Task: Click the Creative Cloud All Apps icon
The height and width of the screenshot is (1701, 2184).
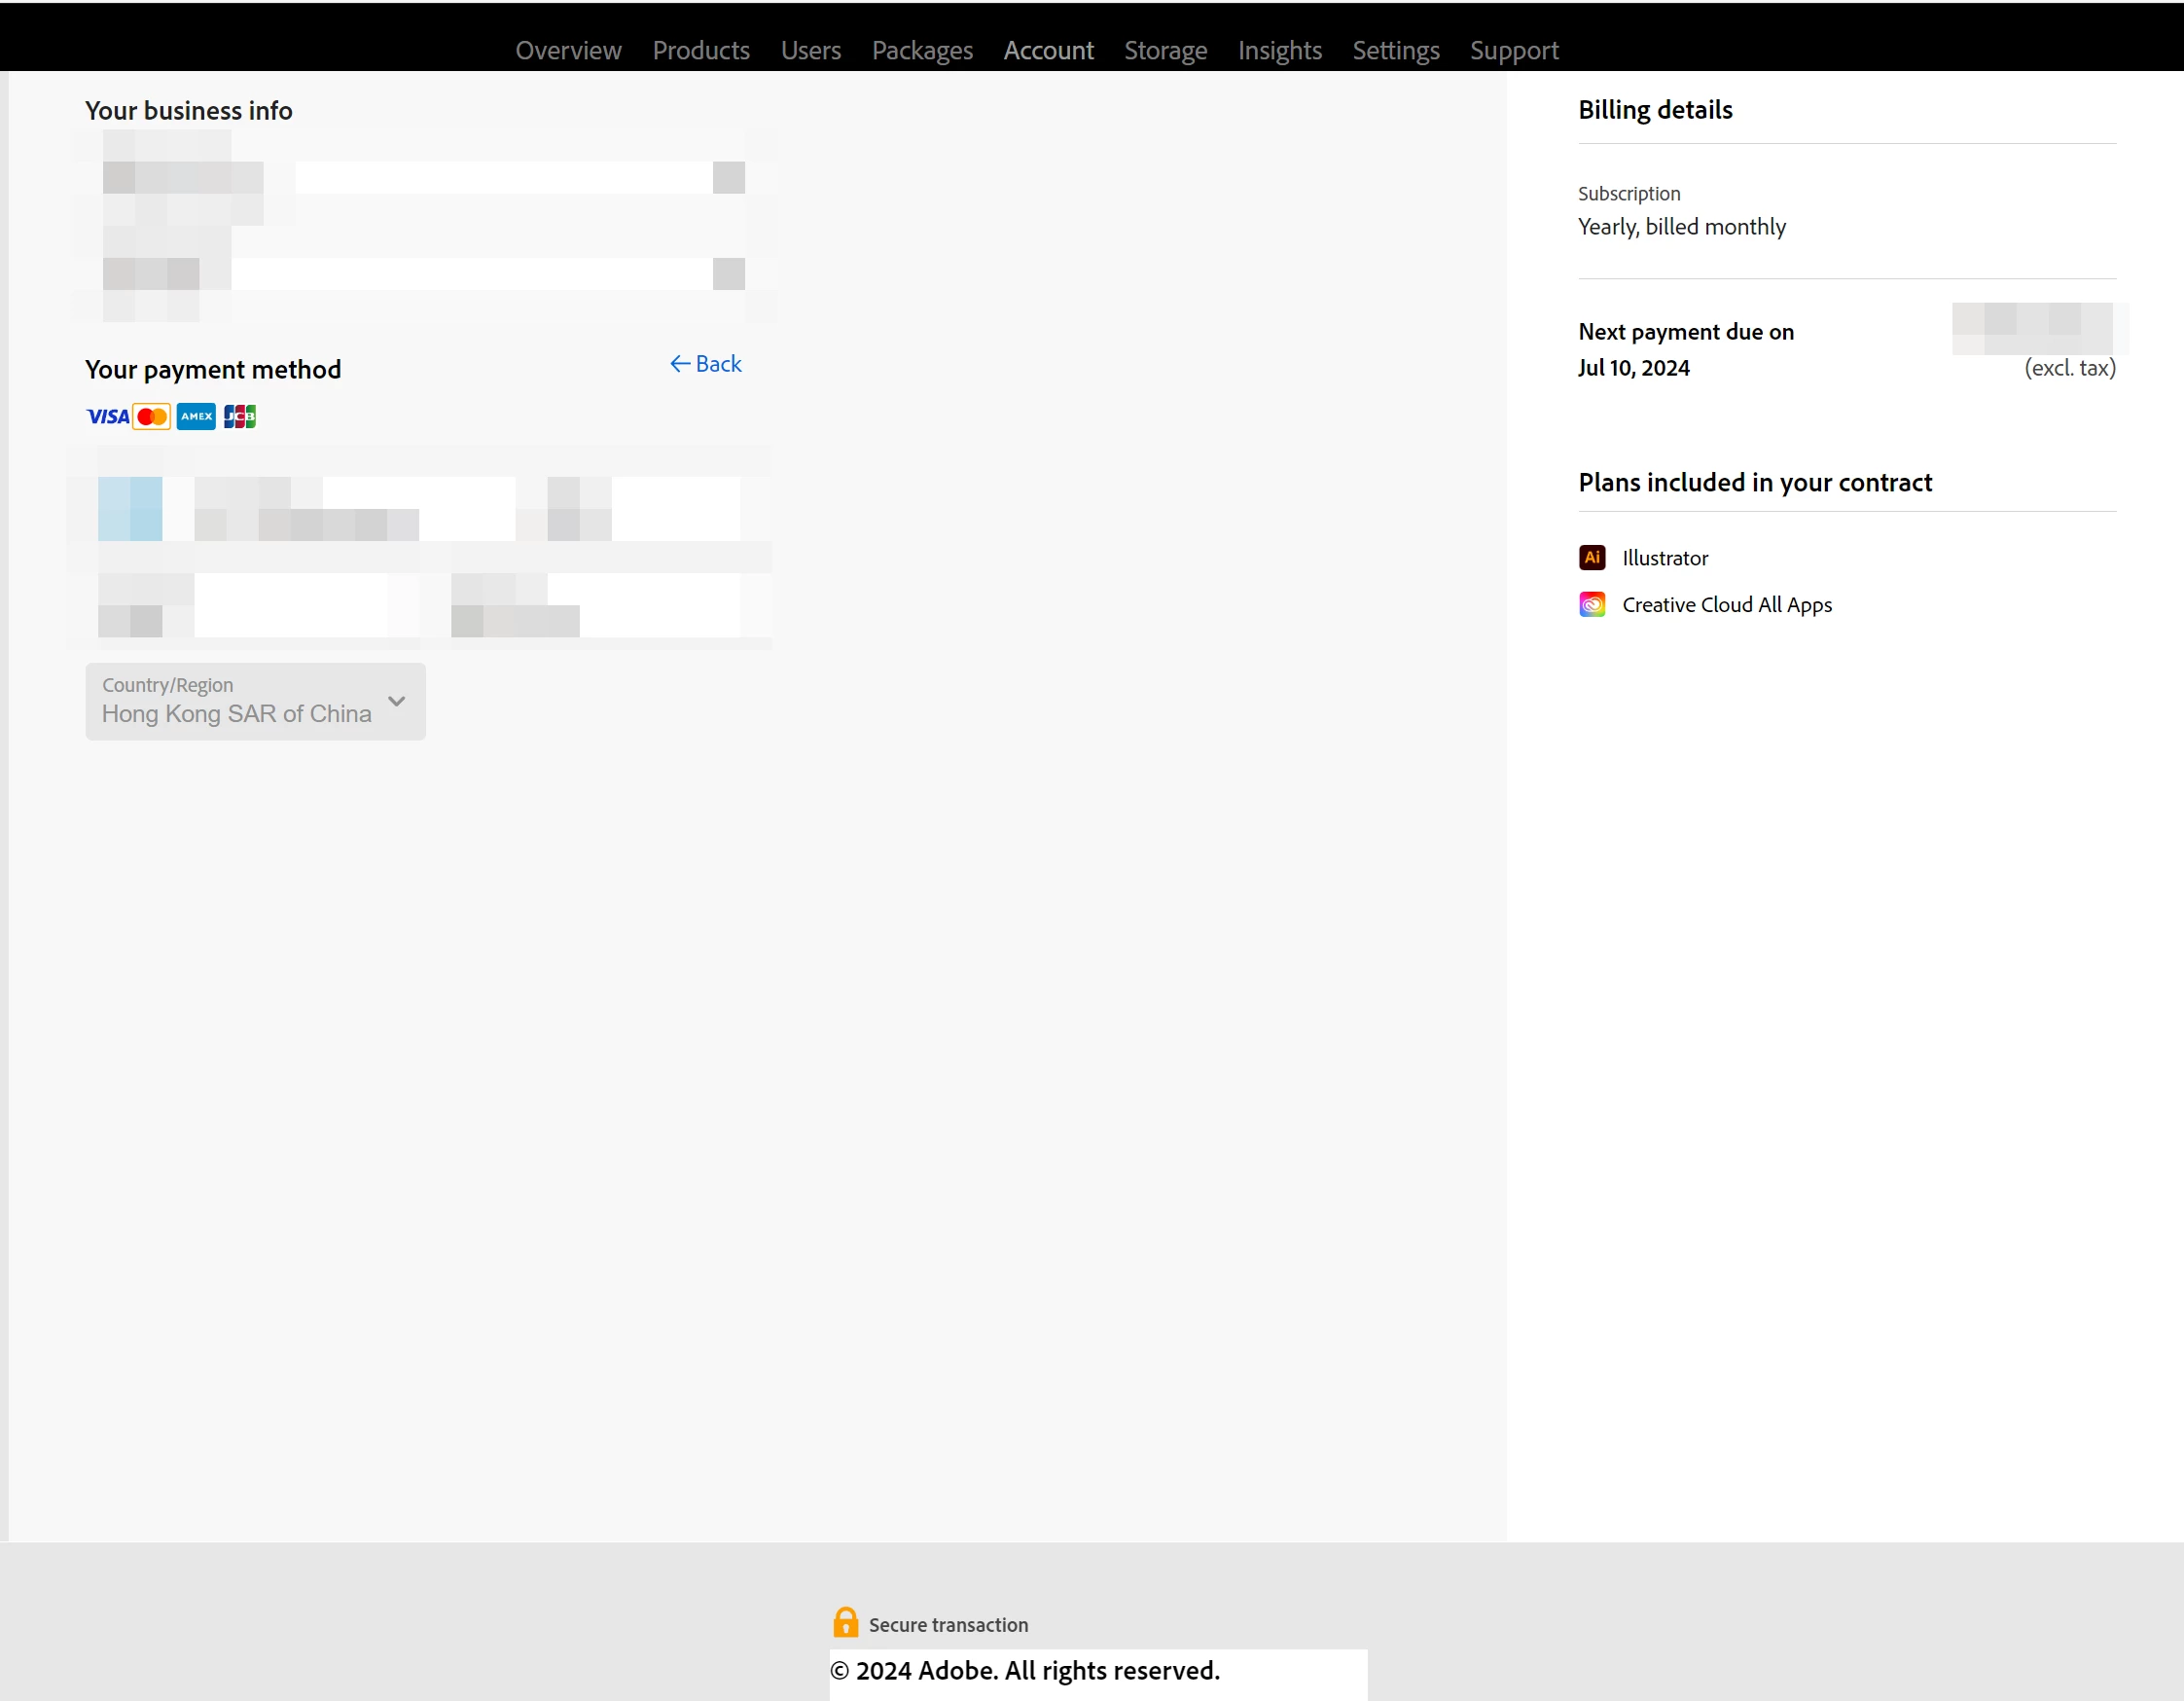Action: point(1592,605)
